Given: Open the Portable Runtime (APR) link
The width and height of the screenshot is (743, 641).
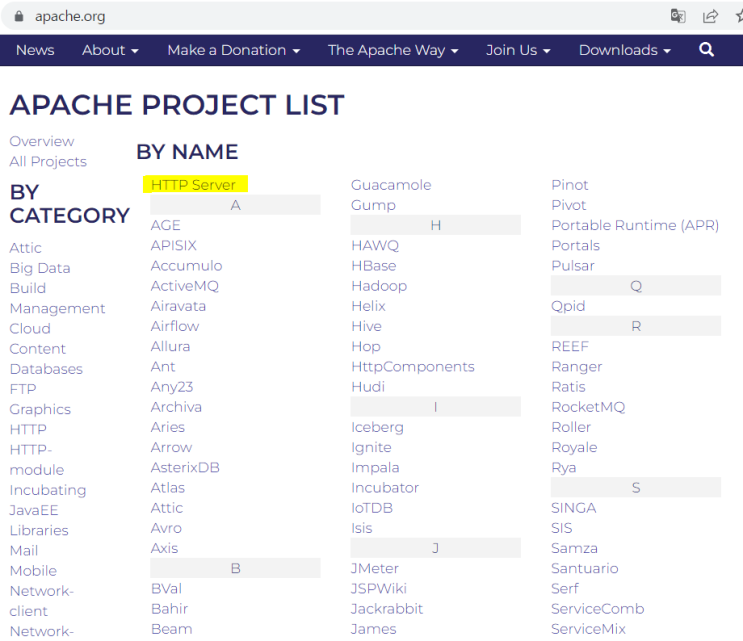Looking at the screenshot, I should click(635, 225).
